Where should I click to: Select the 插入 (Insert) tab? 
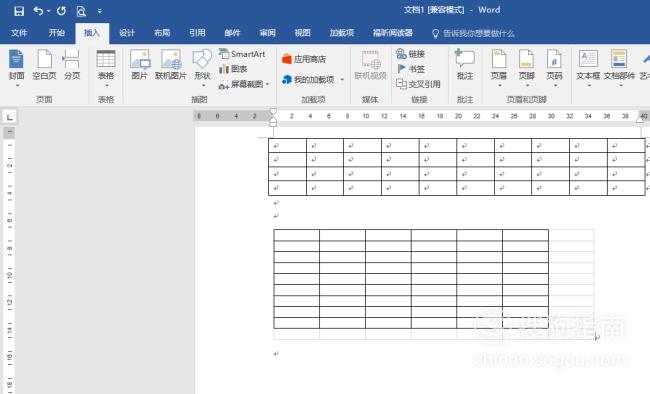92,33
